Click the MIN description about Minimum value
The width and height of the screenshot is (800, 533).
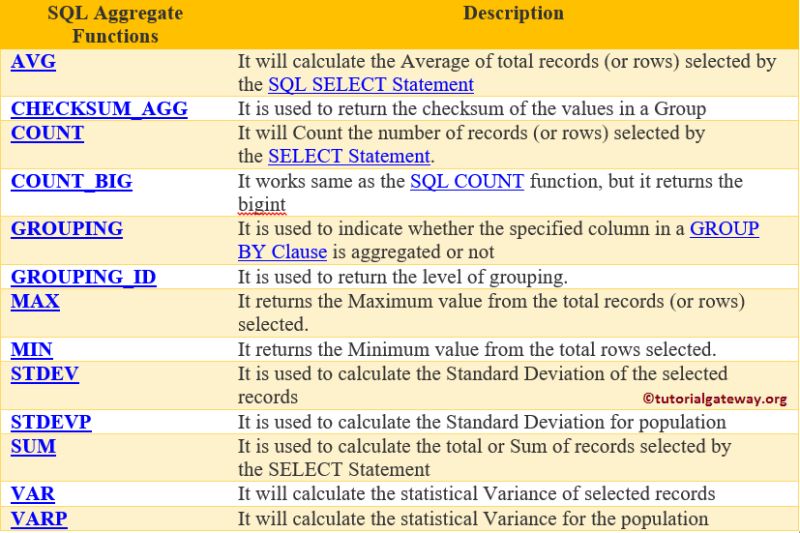[477, 349]
